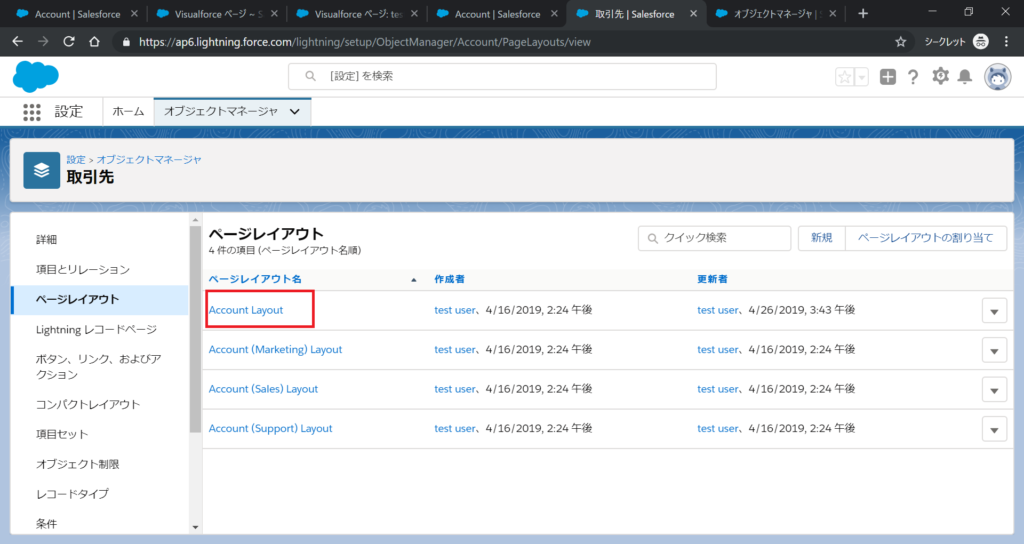Click the クイック検索 search field
This screenshot has height=544, width=1024.
click(x=714, y=238)
